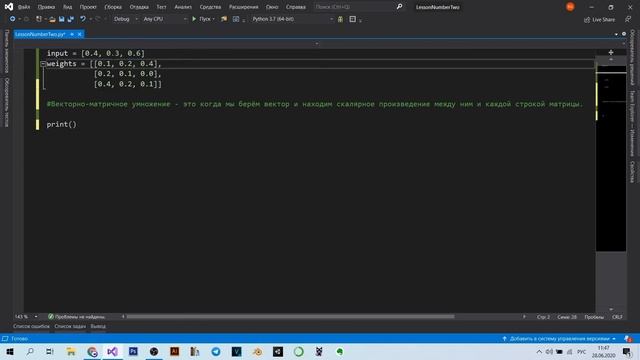Click the magnifier search icon in title bar
Image resolution: width=640 pixels, height=360 pixels.
pos(400,7)
